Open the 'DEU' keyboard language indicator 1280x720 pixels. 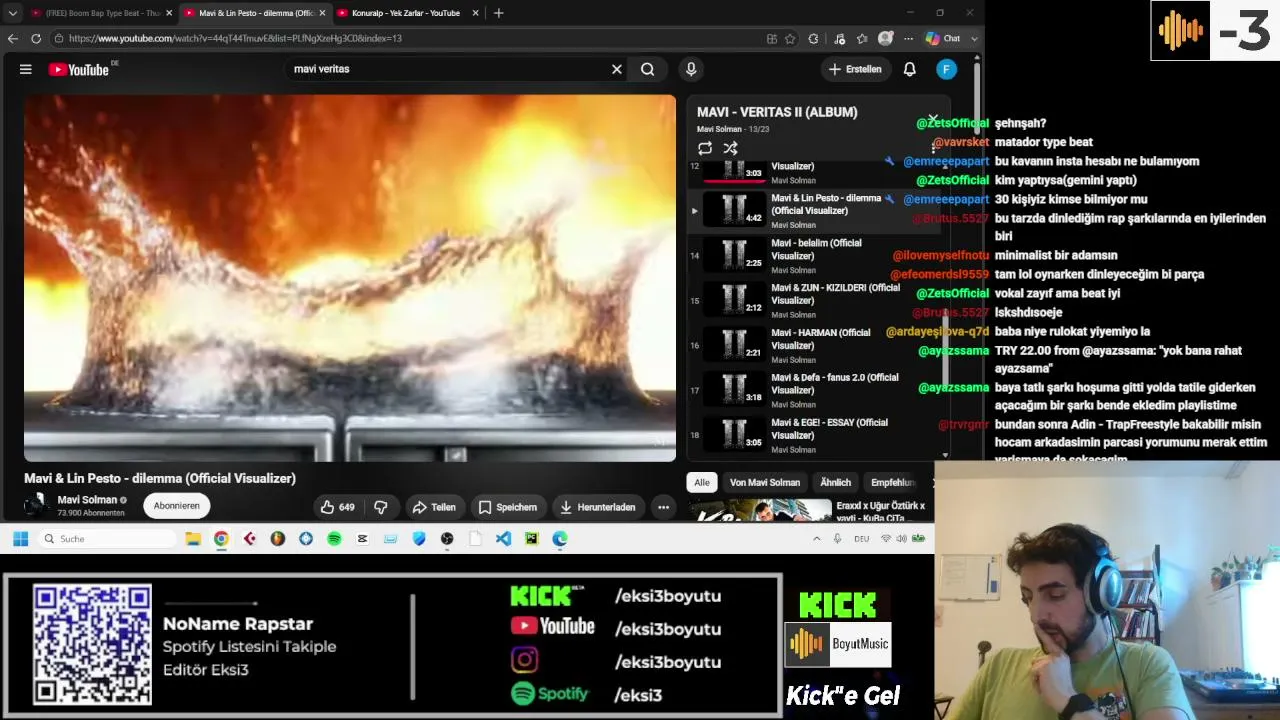pyautogui.click(x=861, y=538)
